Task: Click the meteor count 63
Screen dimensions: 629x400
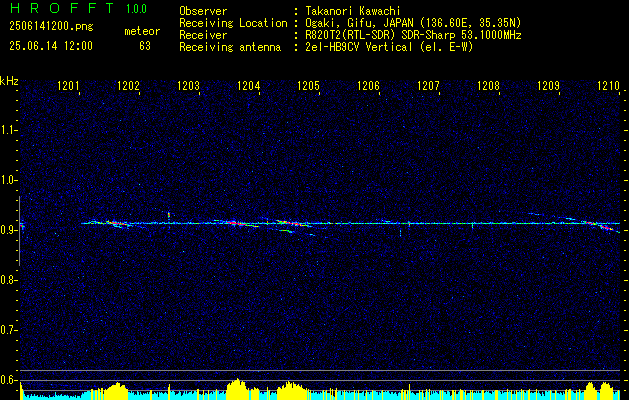Action: [145, 46]
